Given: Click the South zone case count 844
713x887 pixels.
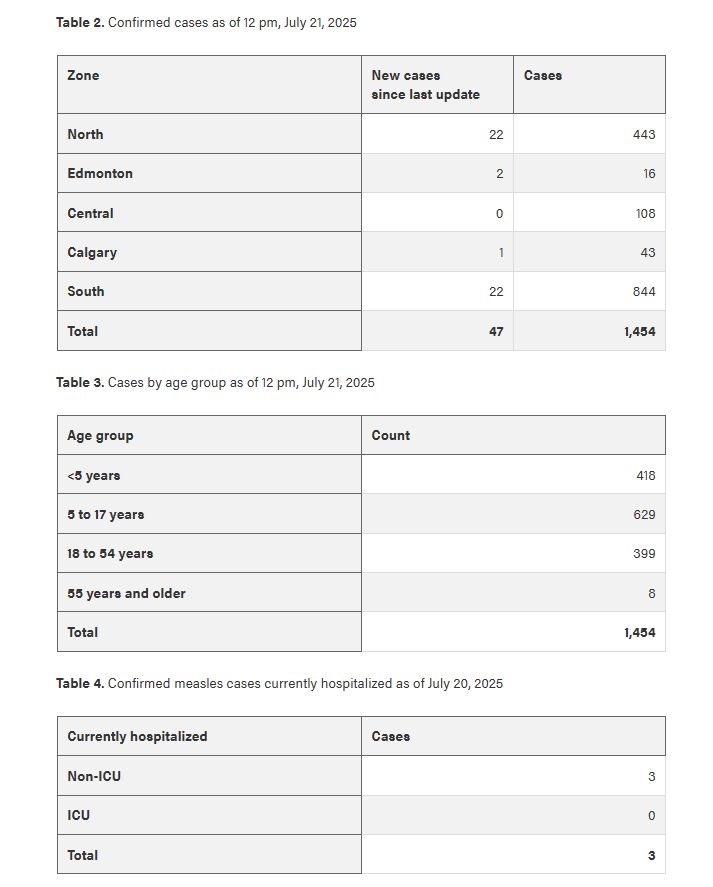Looking at the screenshot, I should coord(644,291).
